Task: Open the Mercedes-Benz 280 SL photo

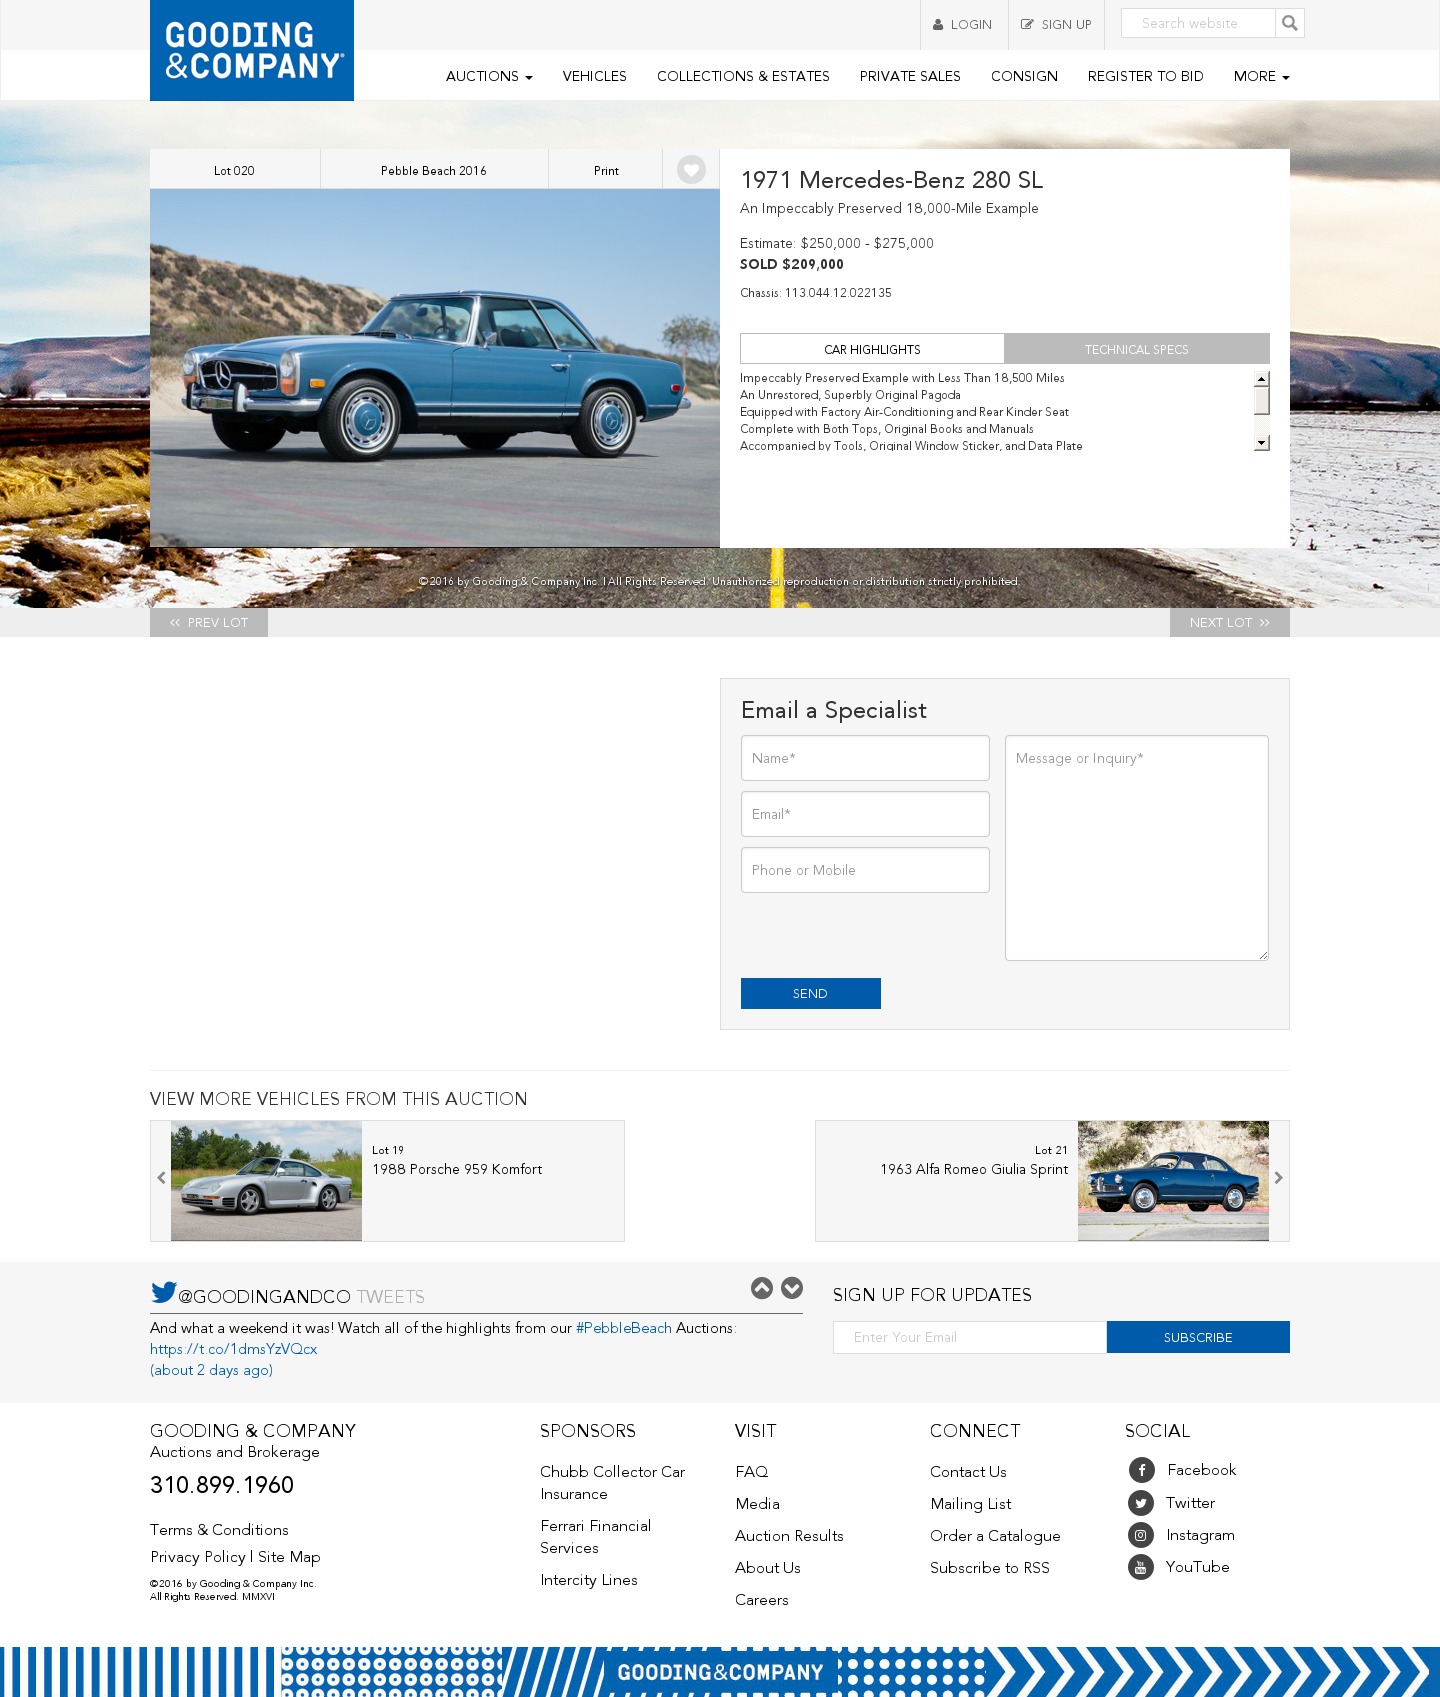Action: pos(435,368)
